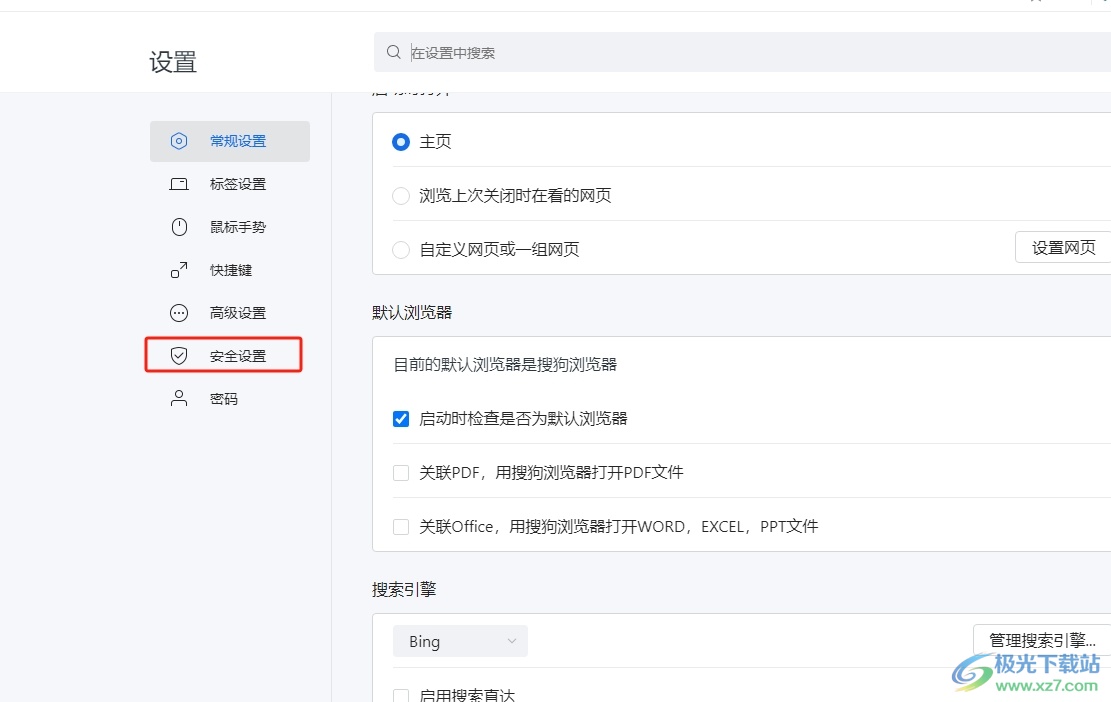Click the 默认浏览器 section heading
This screenshot has width=1111, height=702.
pos(412,312)
